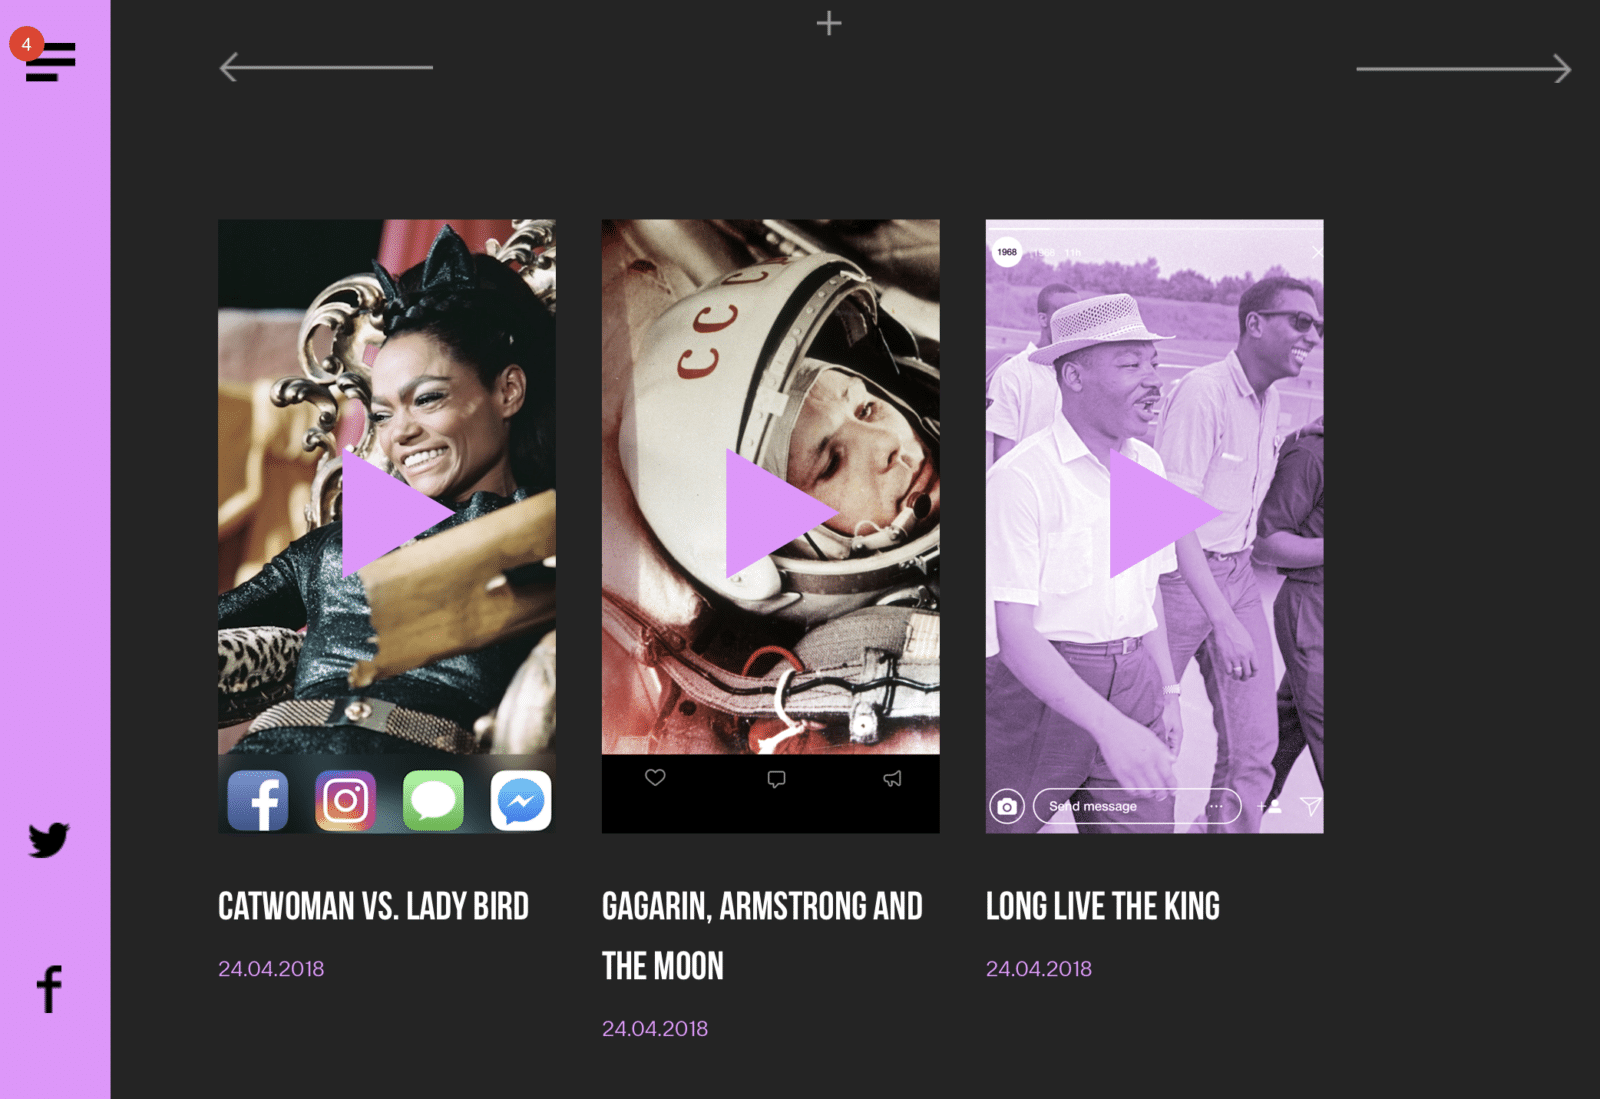Click the Facebook app icon under Catwoman
This screenshot has height=1099, width=1600.
click(258, 800)
